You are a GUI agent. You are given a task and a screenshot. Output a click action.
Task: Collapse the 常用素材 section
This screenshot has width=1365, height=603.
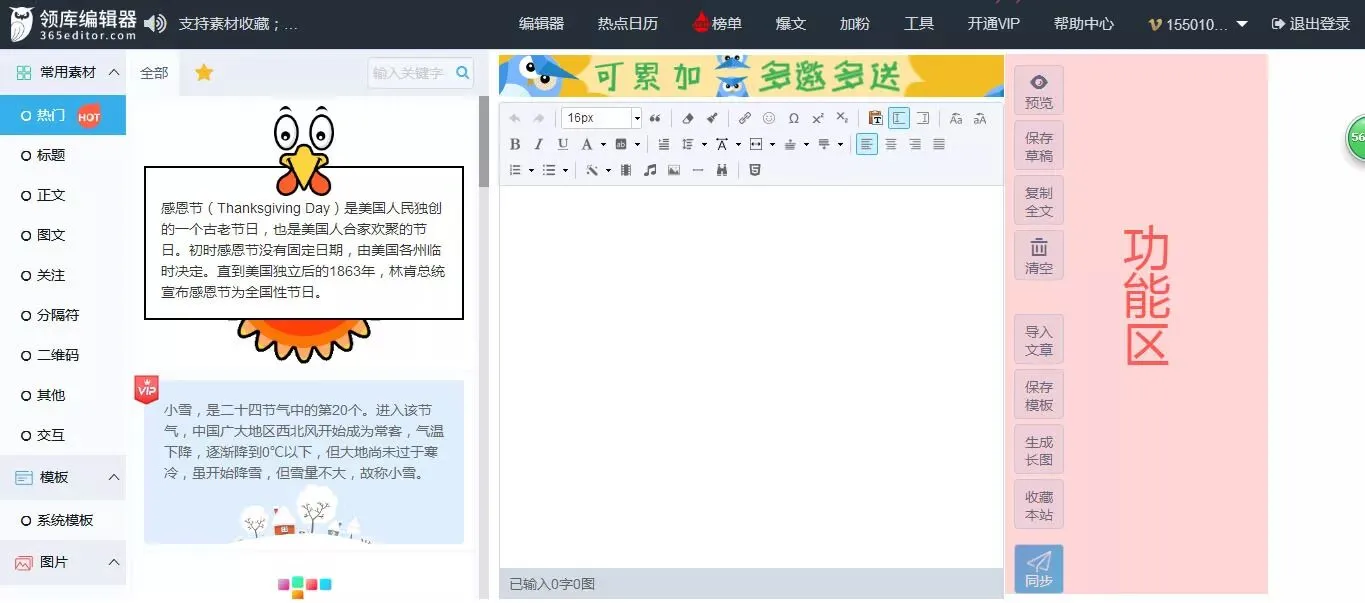[x=114, y=72]
